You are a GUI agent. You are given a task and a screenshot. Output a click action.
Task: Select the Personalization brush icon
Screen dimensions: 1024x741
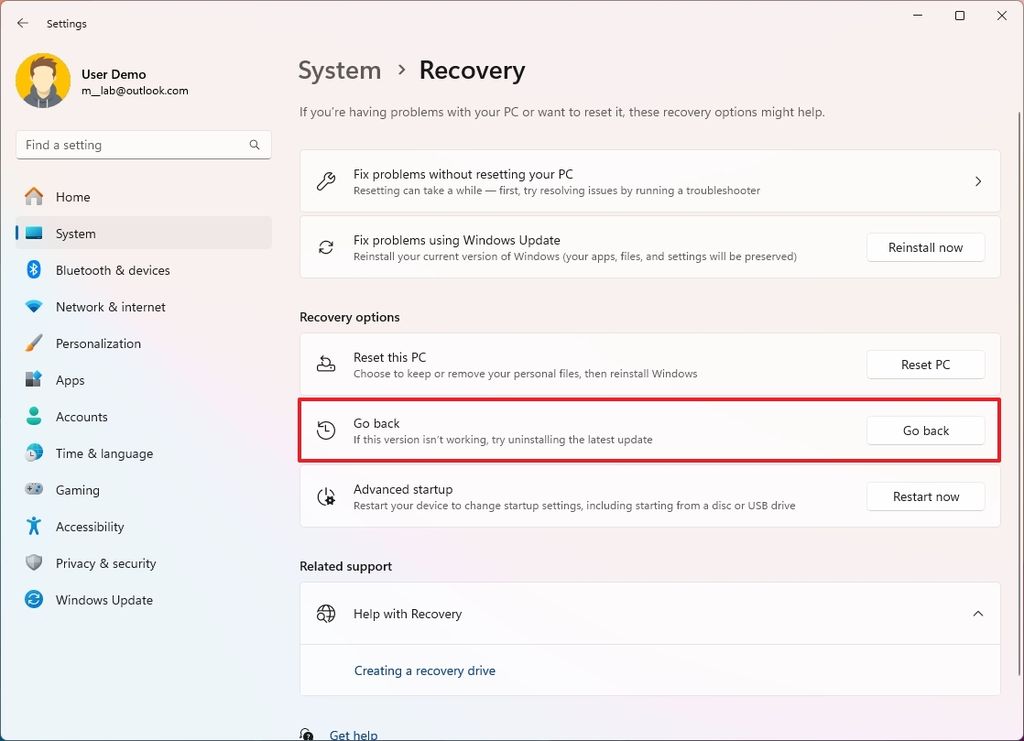tap(32, 343)
